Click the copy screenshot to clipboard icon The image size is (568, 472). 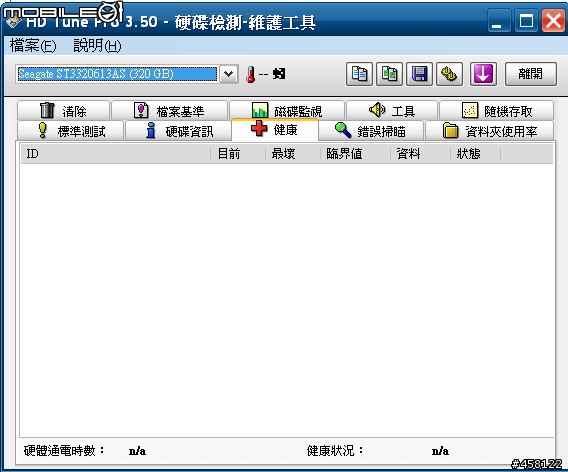(389, 74)
